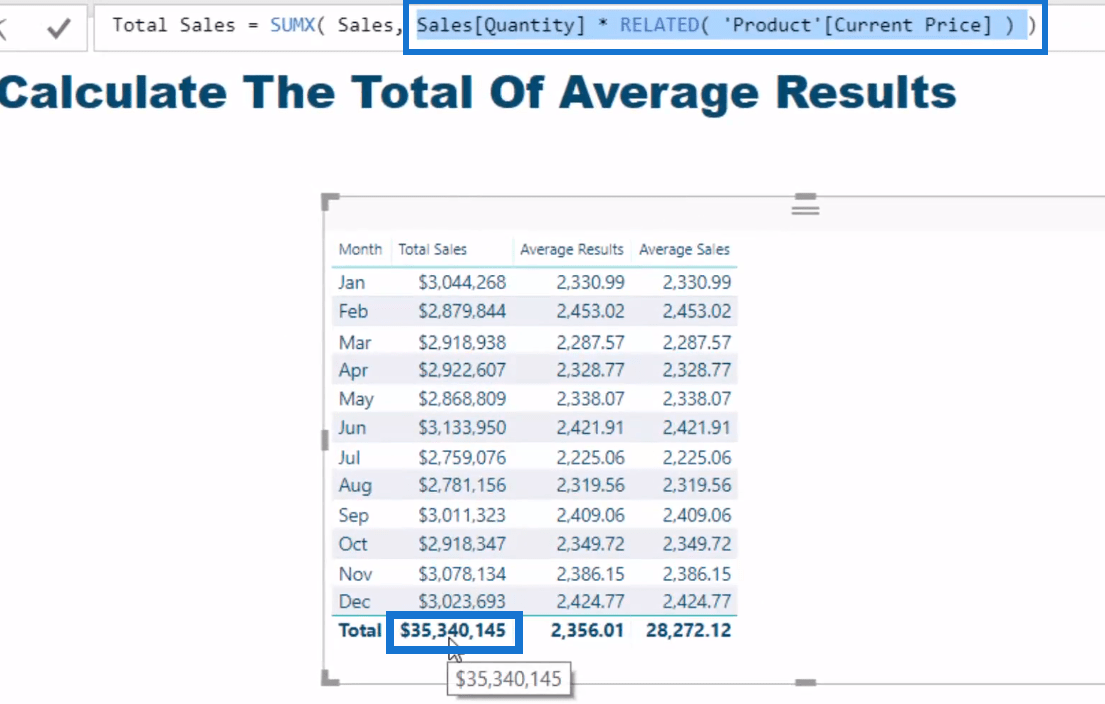Sort by the Average Results column header
This screenshot has height=704, width=1105.
572,249
